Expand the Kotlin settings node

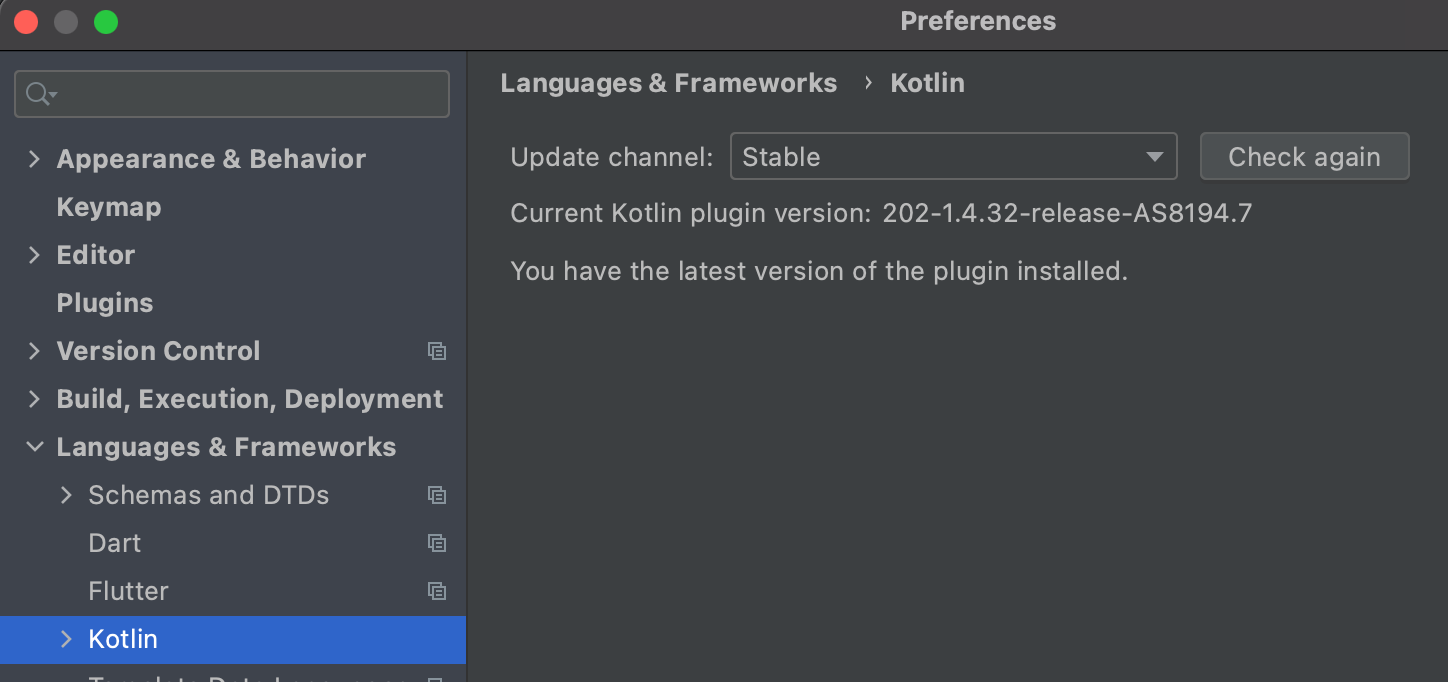coord(67,639)
